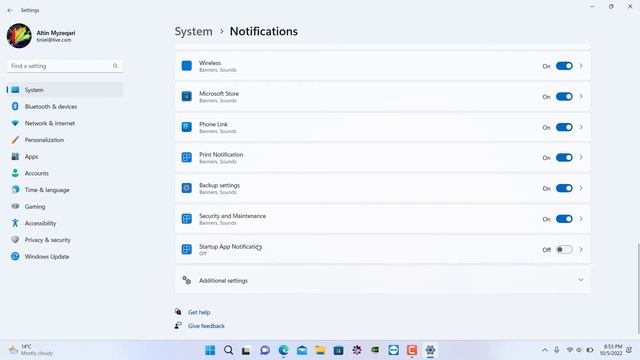Open the weather widget showing 14°C
The image size is (640, 360).
[x=31, y=350]
